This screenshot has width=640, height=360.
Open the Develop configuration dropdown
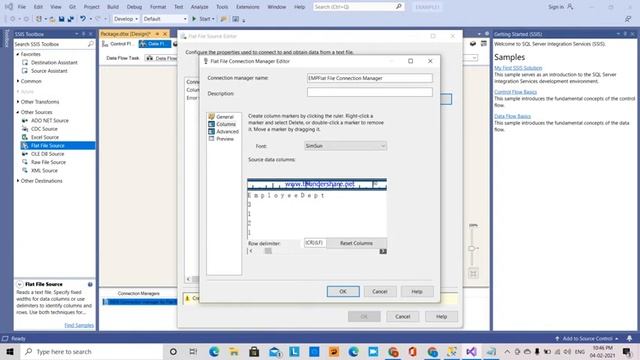[x=126, y=19]
